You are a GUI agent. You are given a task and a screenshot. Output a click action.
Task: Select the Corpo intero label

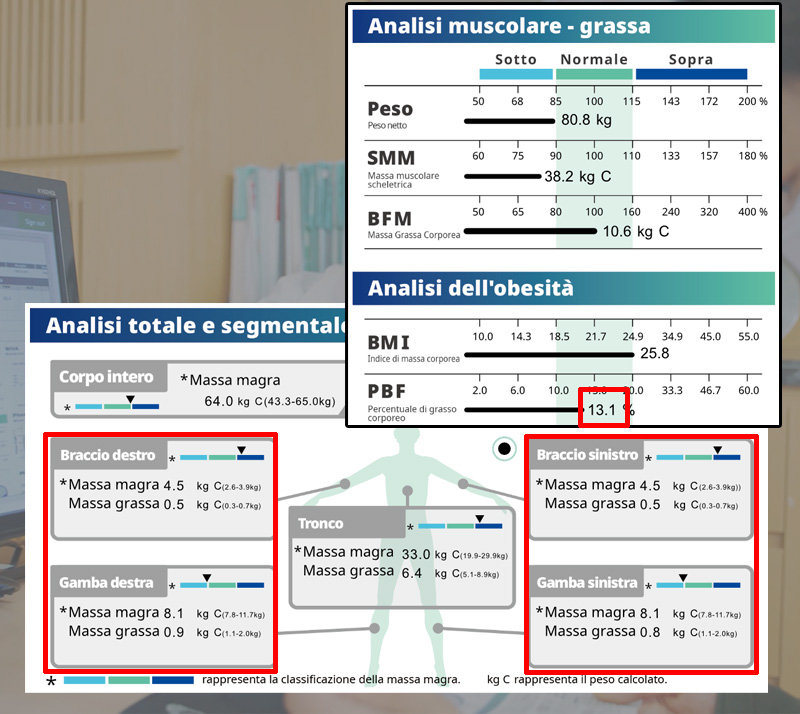(x=106, y=377)
